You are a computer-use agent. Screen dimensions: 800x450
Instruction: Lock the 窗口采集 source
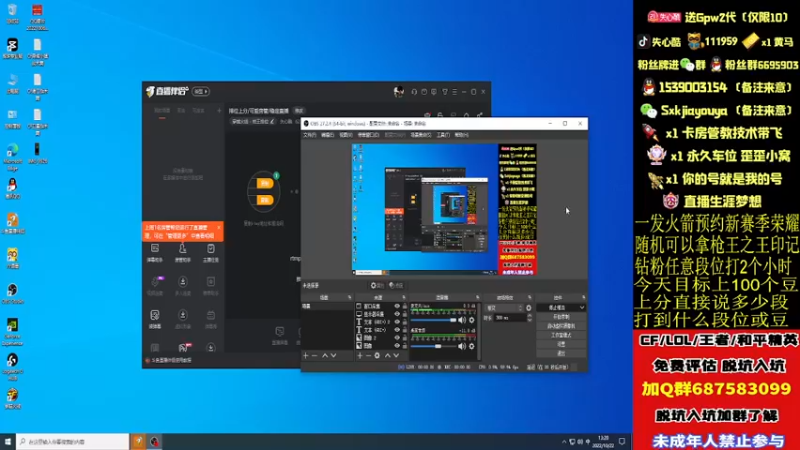click(x=405, y=306)
